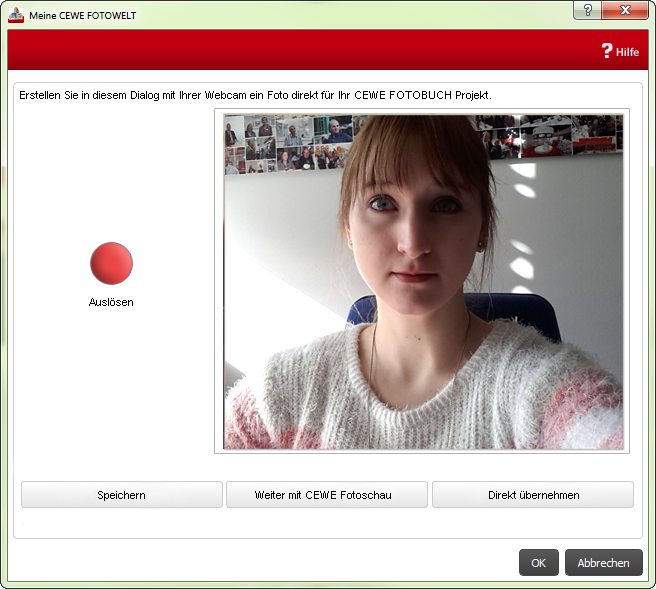Click the "Meine CEWE FOTOWELT" window title

point(82,16)
